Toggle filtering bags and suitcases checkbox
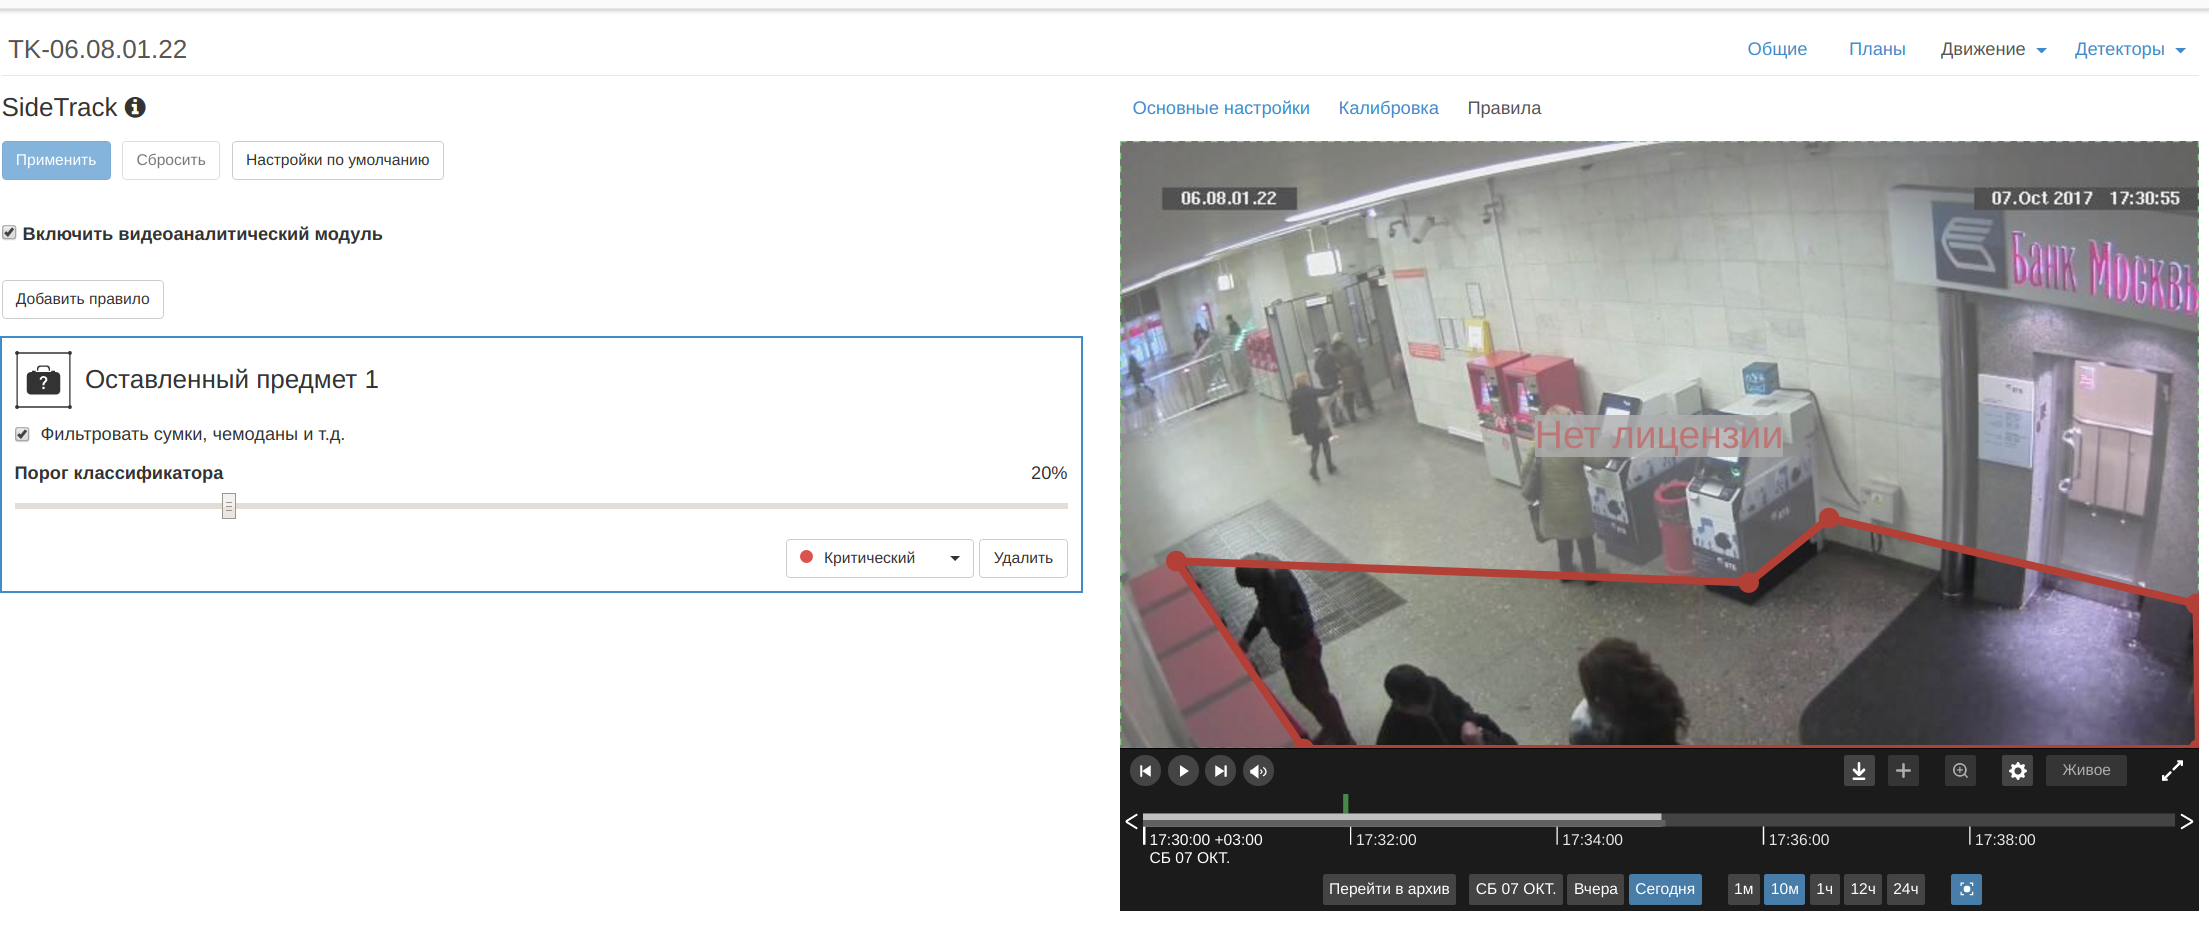The width and height of the screenshot is (2209, 952). (22, 434)
